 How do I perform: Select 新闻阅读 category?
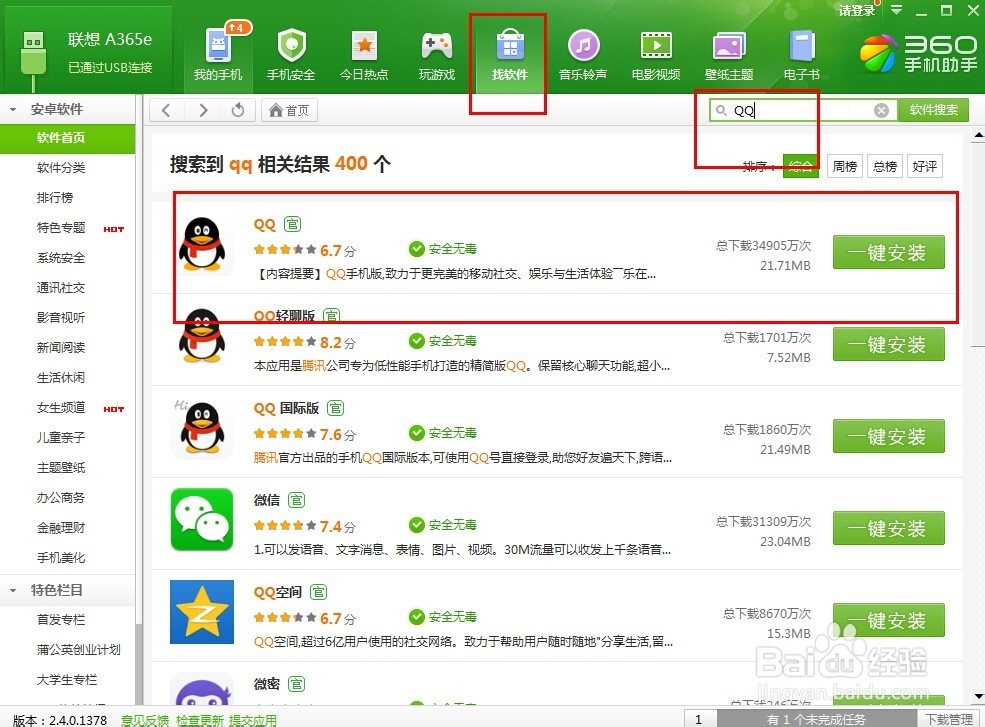(x=61, y=347)
